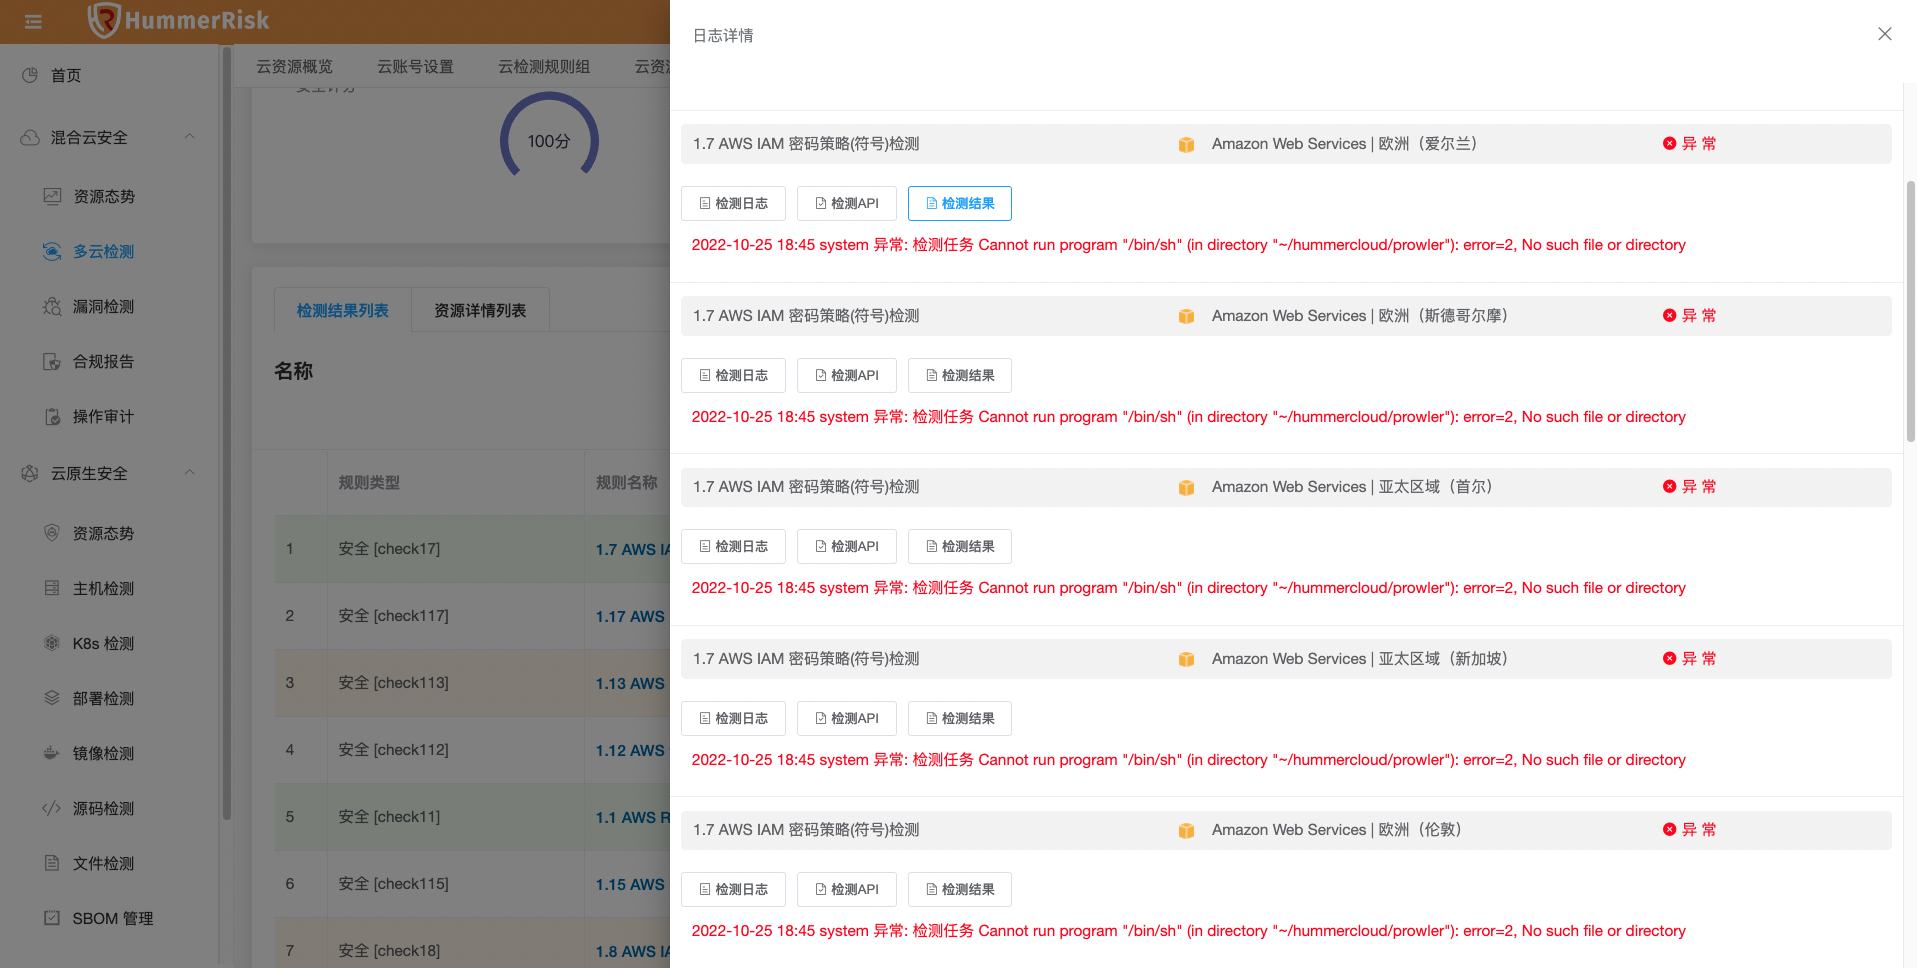Open 源码检测 source code detection
Screen dimensions: 1917x968
104,808
